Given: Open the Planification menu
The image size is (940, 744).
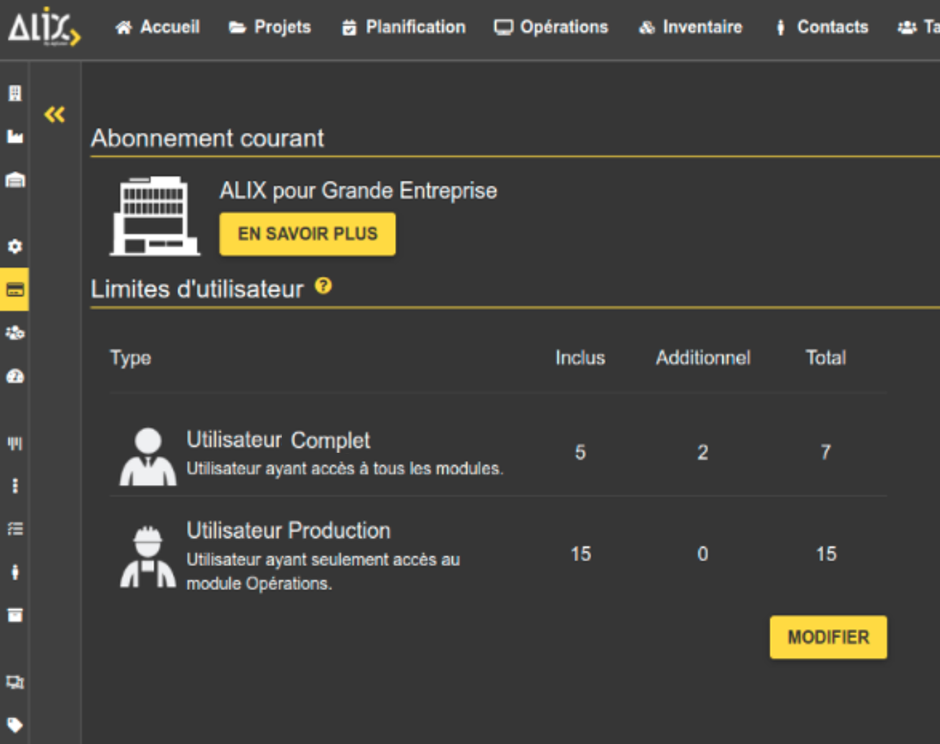Looking at the screenshot, I should (x=403, y=27).
